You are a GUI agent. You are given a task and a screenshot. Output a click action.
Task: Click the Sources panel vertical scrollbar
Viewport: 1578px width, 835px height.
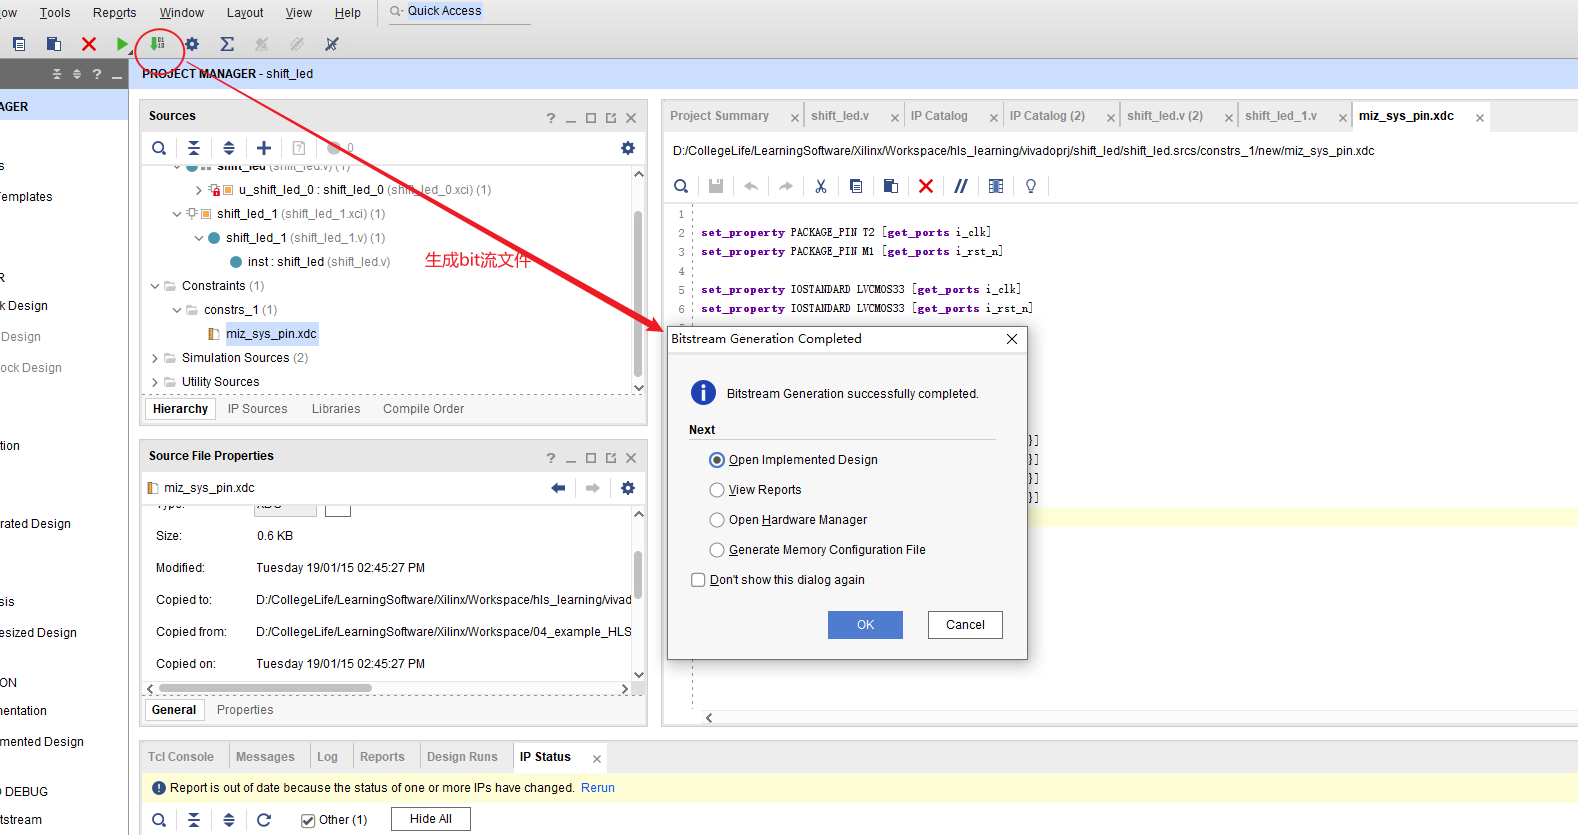(638, 292)
